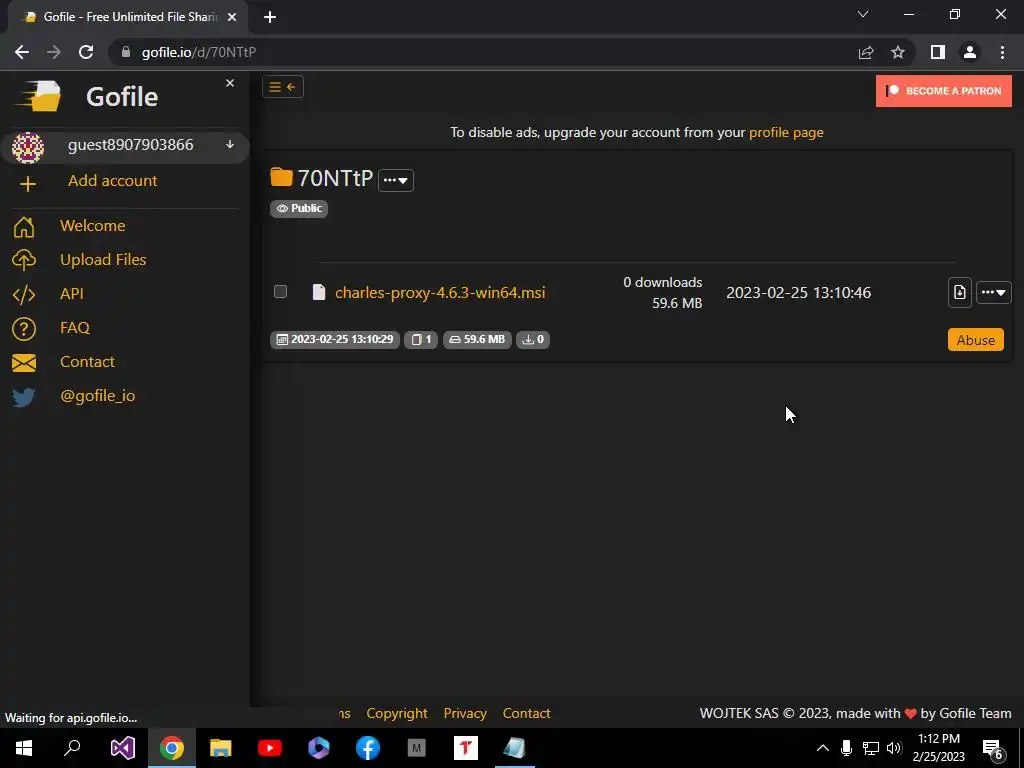Tick the charles-proxy file checkbox
The image size is (1024, 768).
click(x=280, y=291)
